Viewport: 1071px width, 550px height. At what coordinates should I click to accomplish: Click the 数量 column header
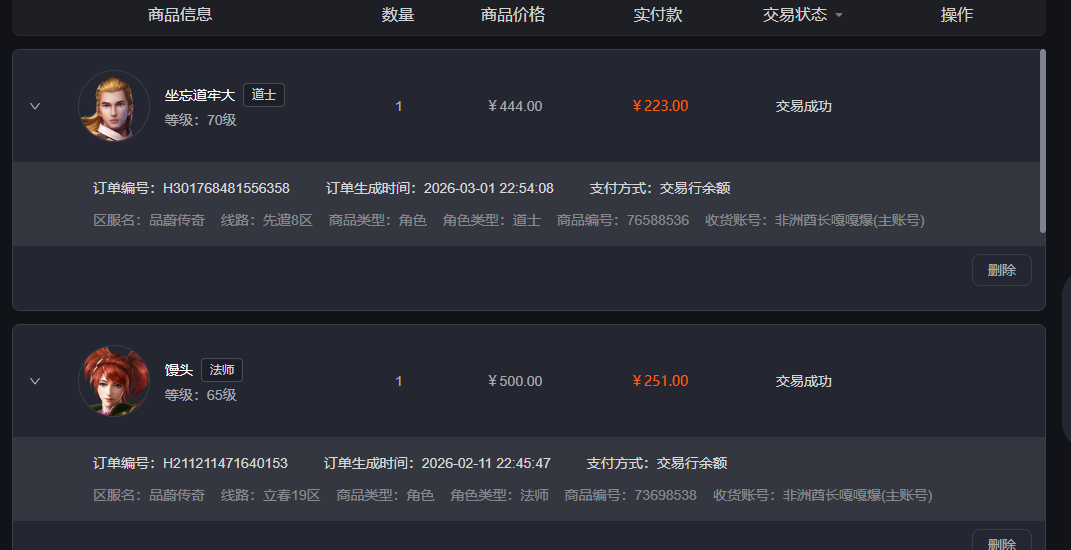pyautogui.click(x=398, y=14)
